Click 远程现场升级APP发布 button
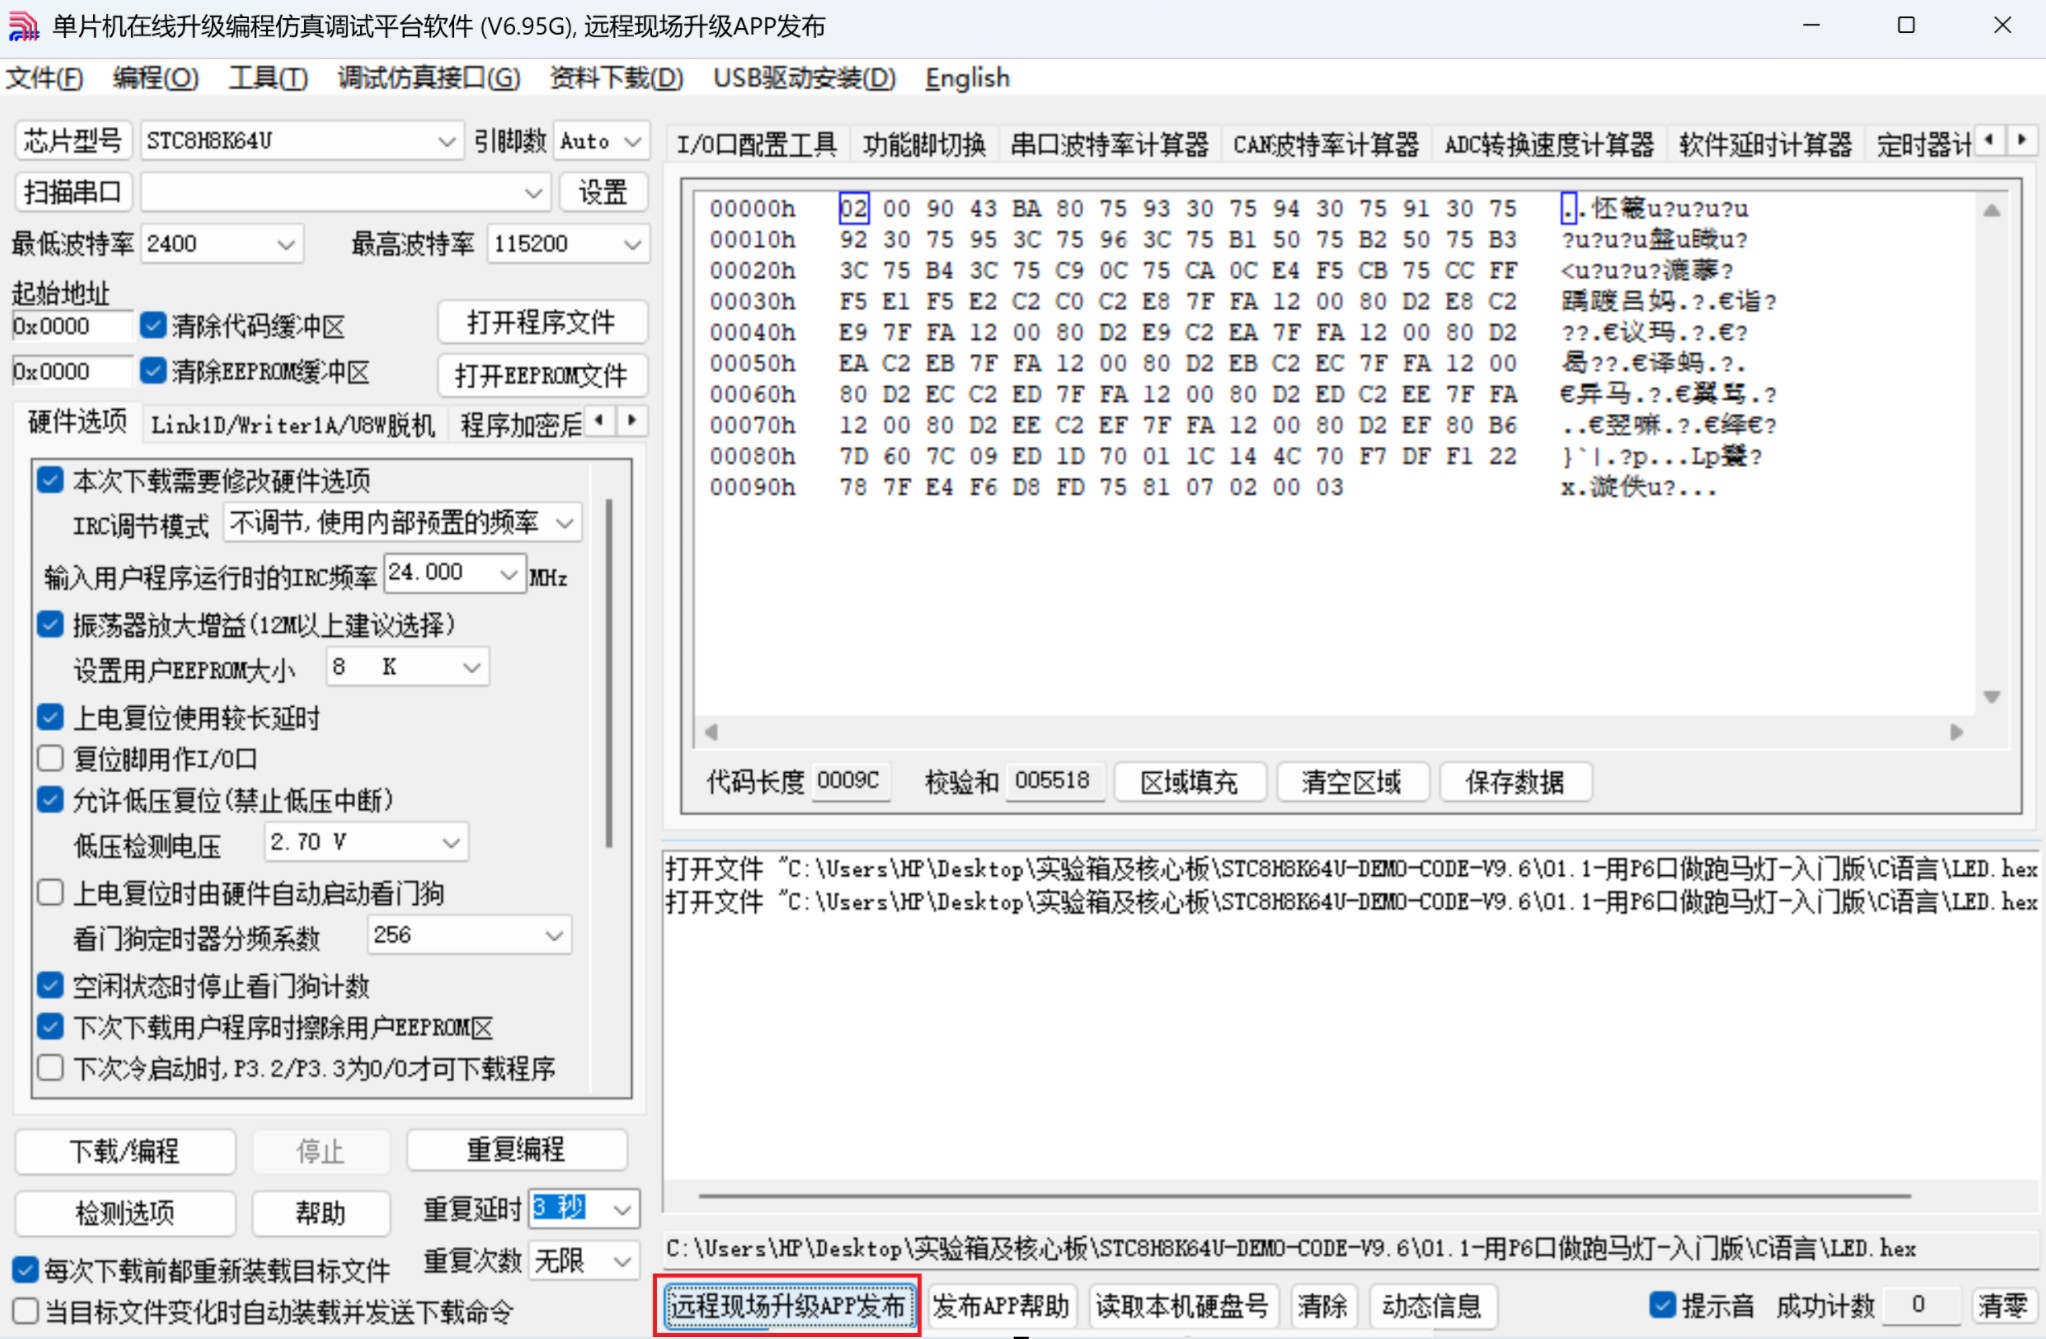Viewport: 2046px width, 1339px height. [x=787, y=1306]
